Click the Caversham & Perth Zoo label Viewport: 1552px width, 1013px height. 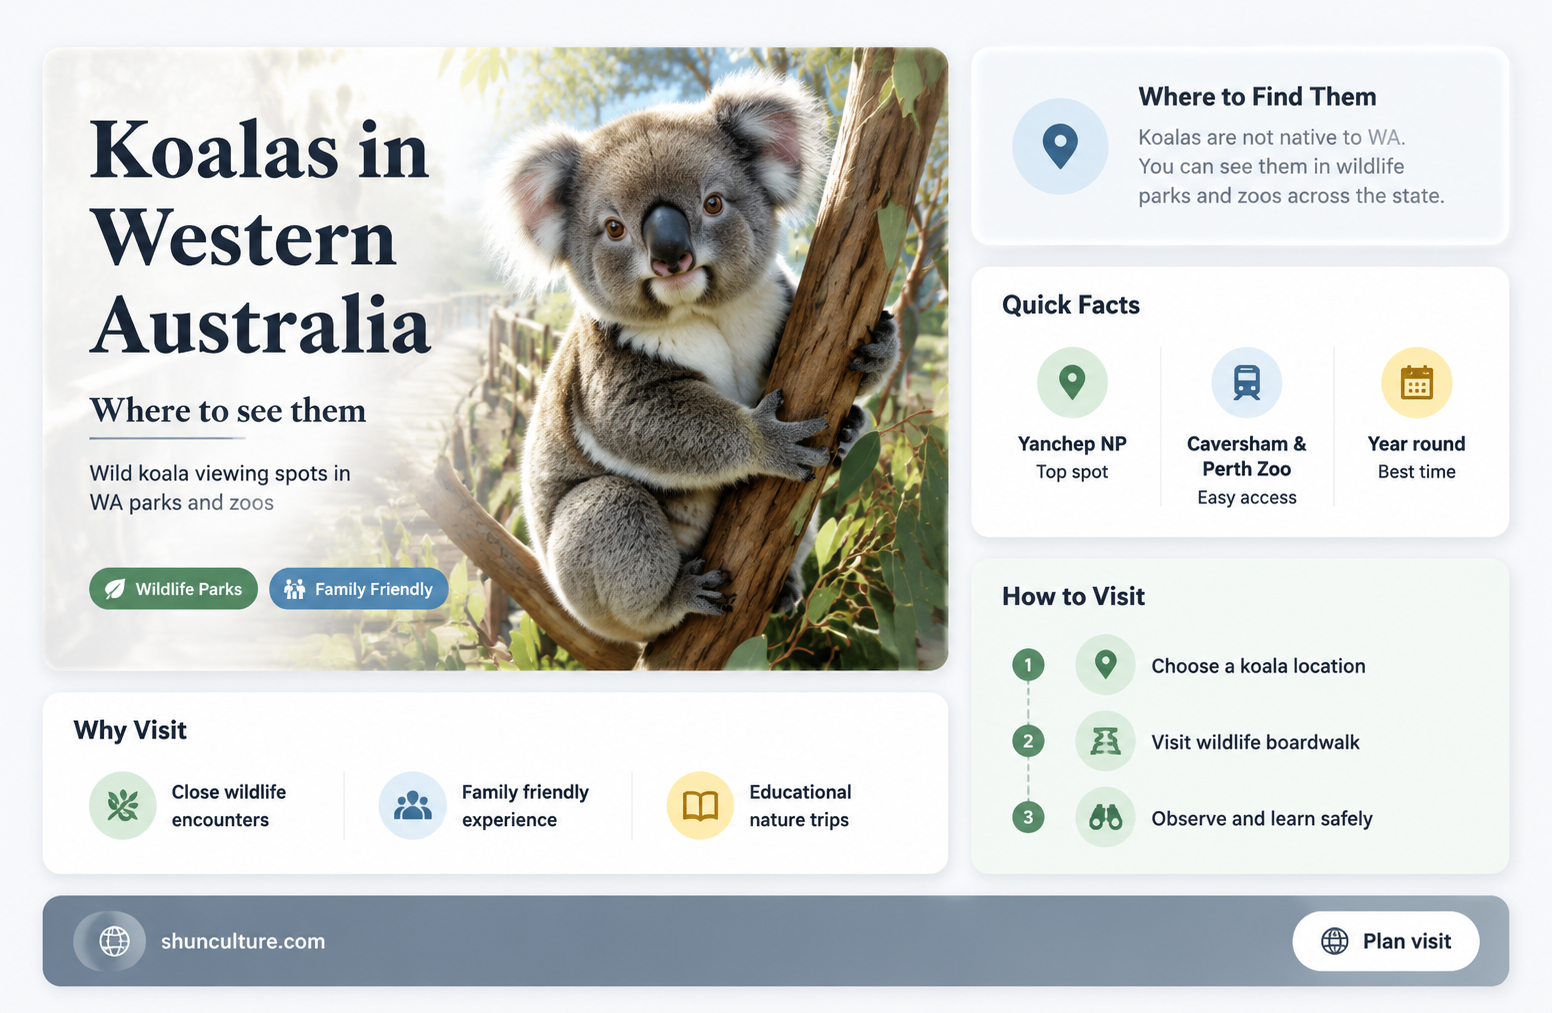(x=1246, y=456)
